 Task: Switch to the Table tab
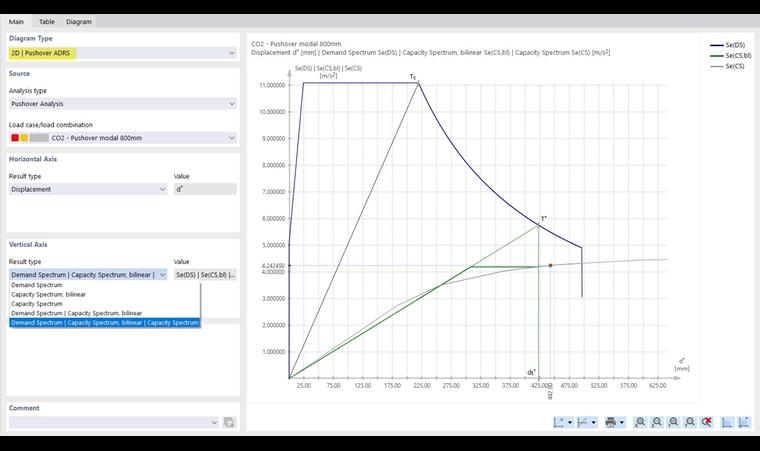click(x=47, y=21)
